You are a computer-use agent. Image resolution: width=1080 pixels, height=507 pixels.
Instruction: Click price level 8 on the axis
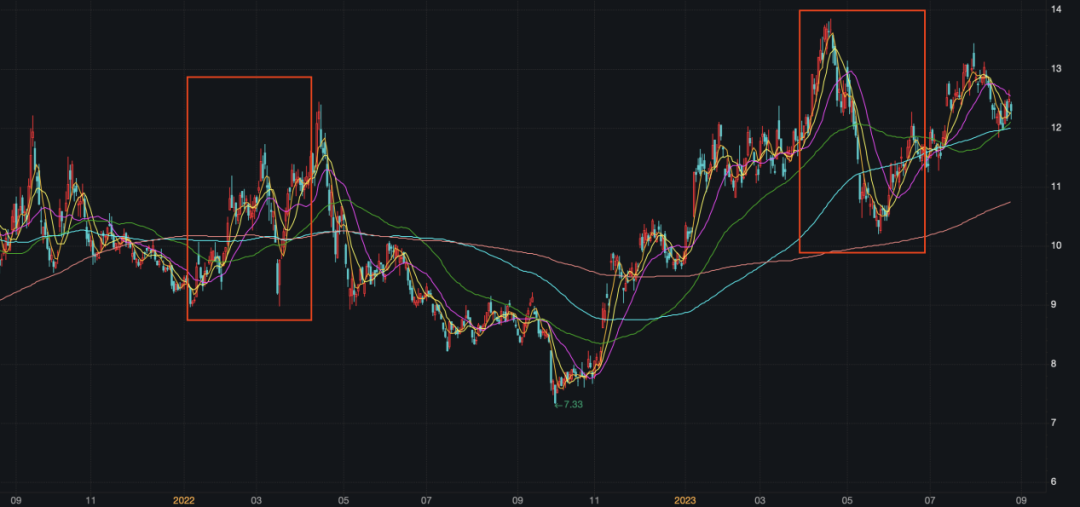click(1055, 363)
